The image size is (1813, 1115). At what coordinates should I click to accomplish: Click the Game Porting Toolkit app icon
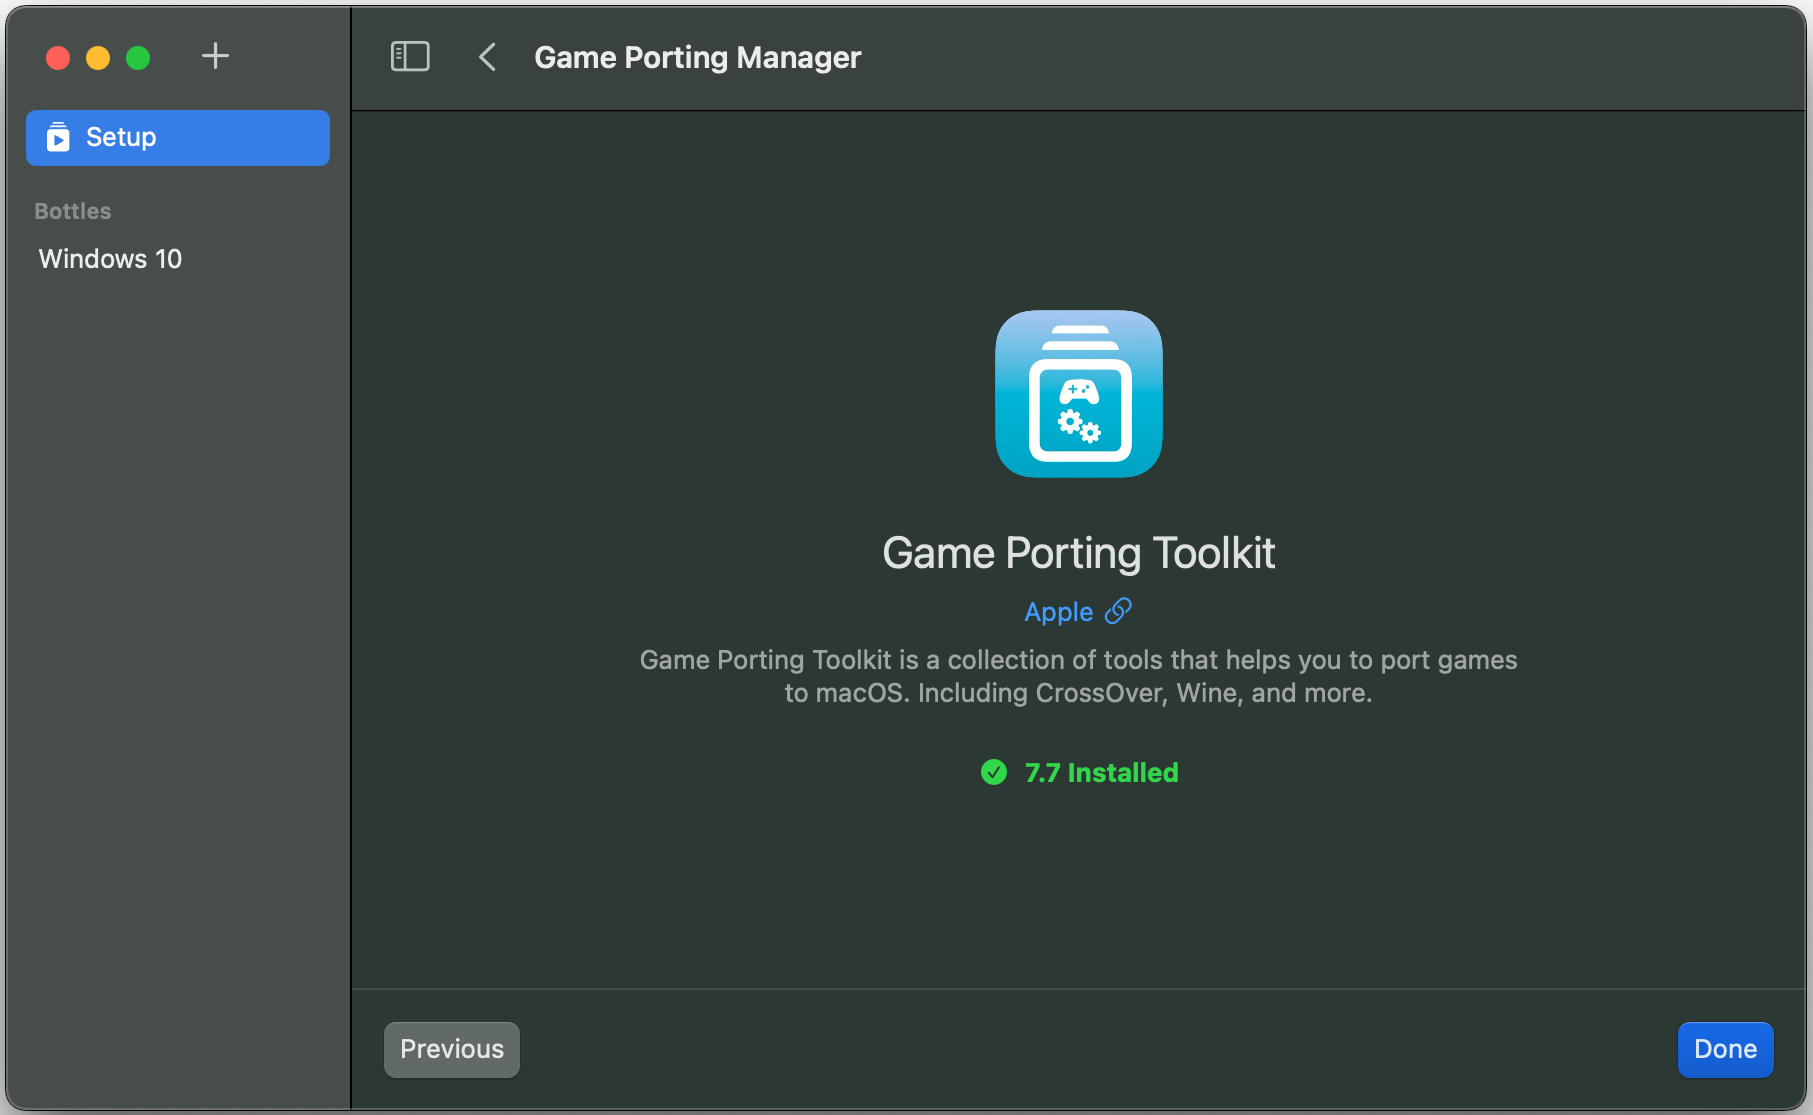coord(1079,394)
